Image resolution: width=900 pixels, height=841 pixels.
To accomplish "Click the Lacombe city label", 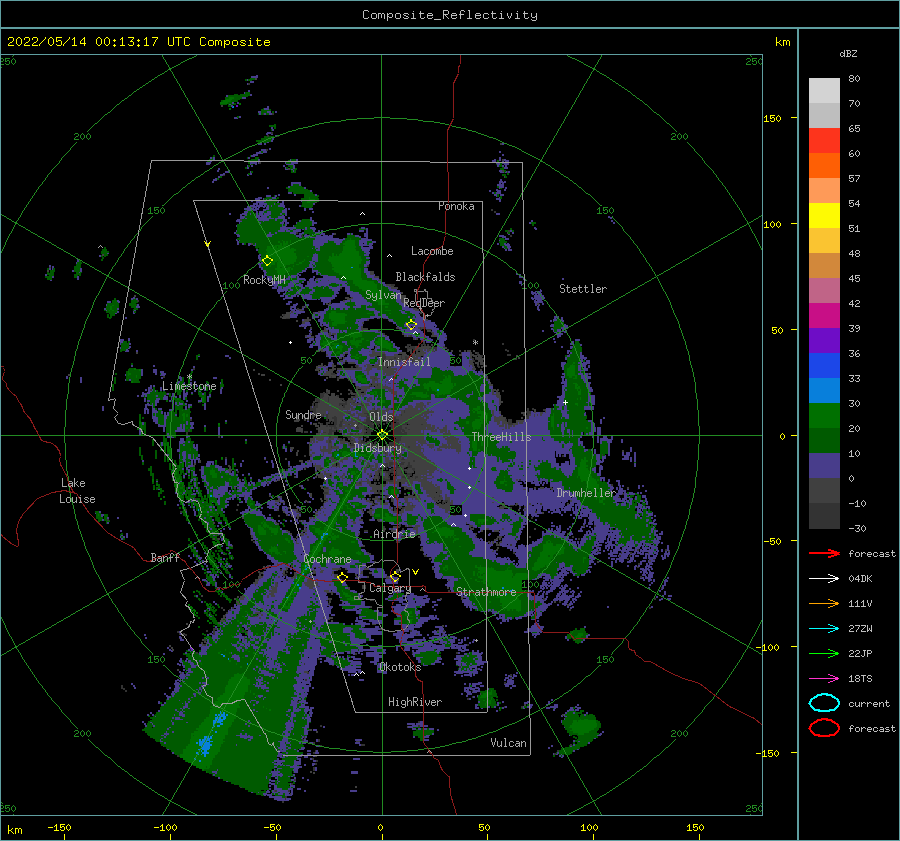I will (x=432, y=251).
